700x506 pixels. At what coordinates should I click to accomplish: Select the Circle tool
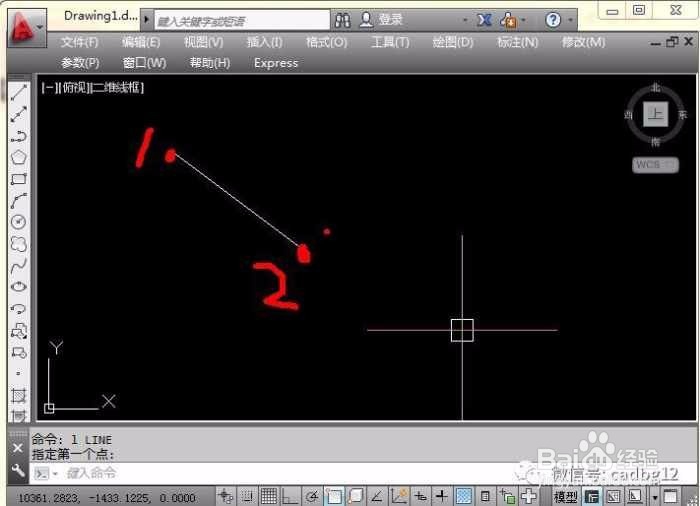(x=19, y=222)
